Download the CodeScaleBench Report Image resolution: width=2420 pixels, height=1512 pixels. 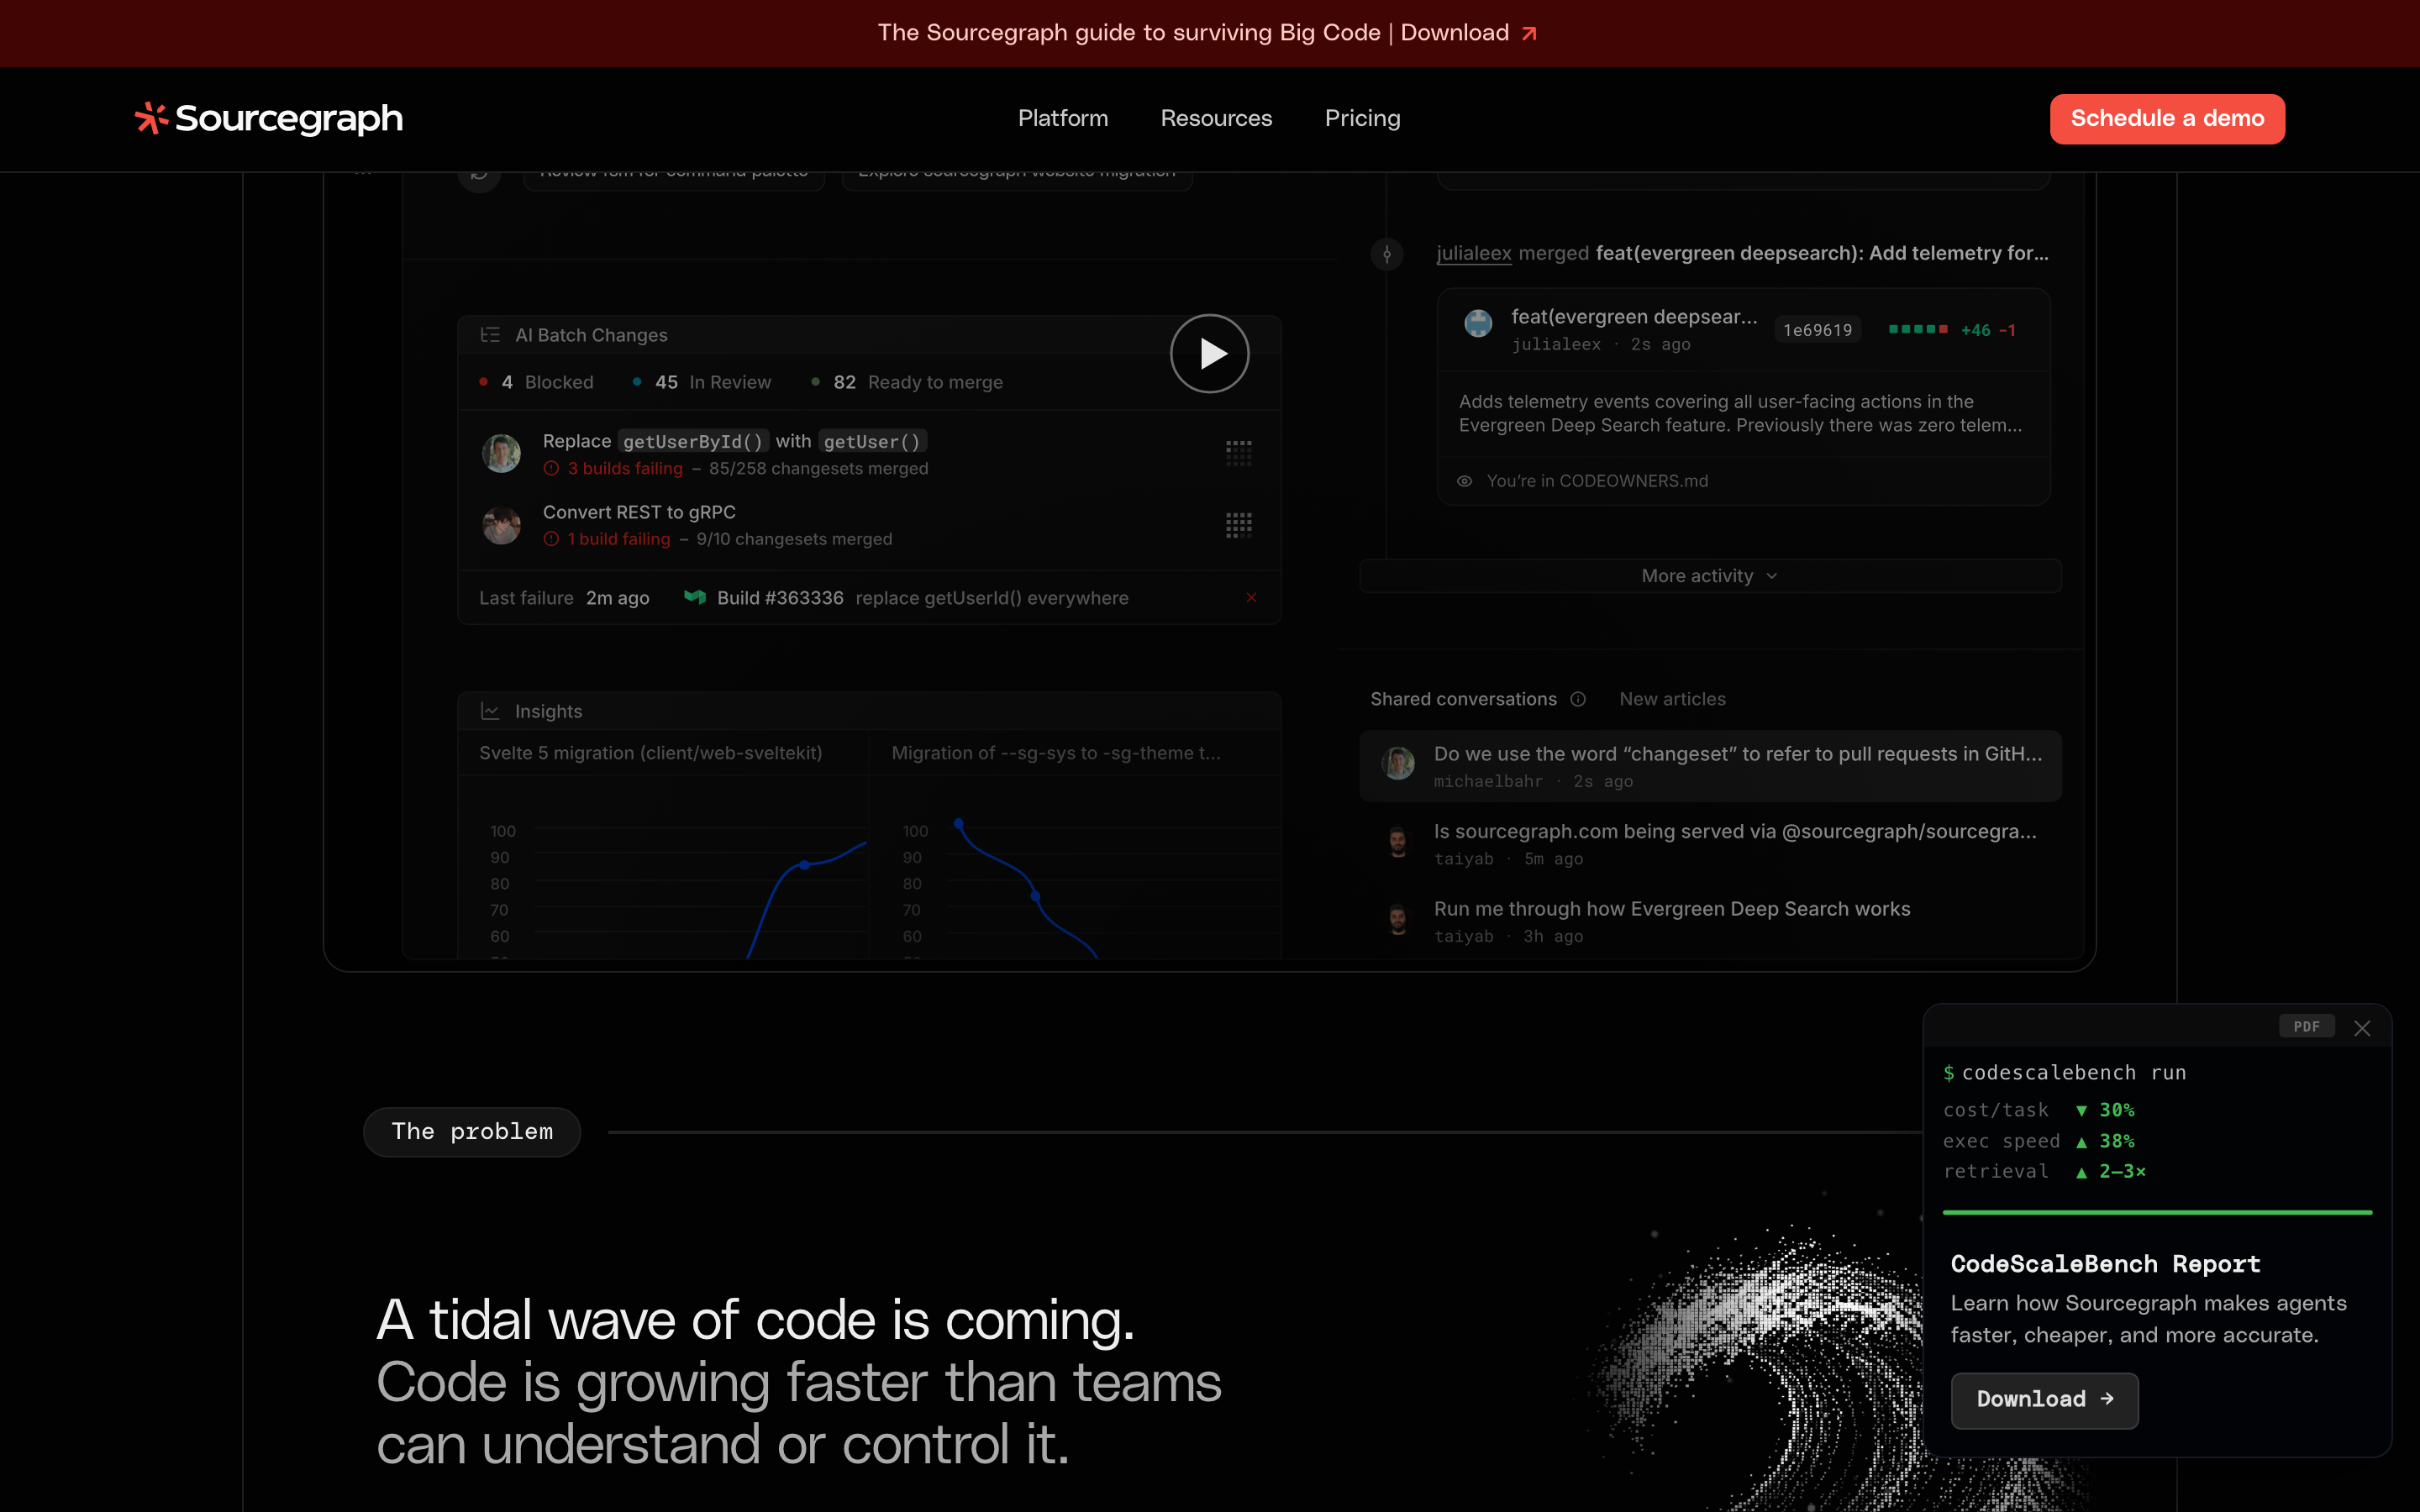coord(2044,1399)
